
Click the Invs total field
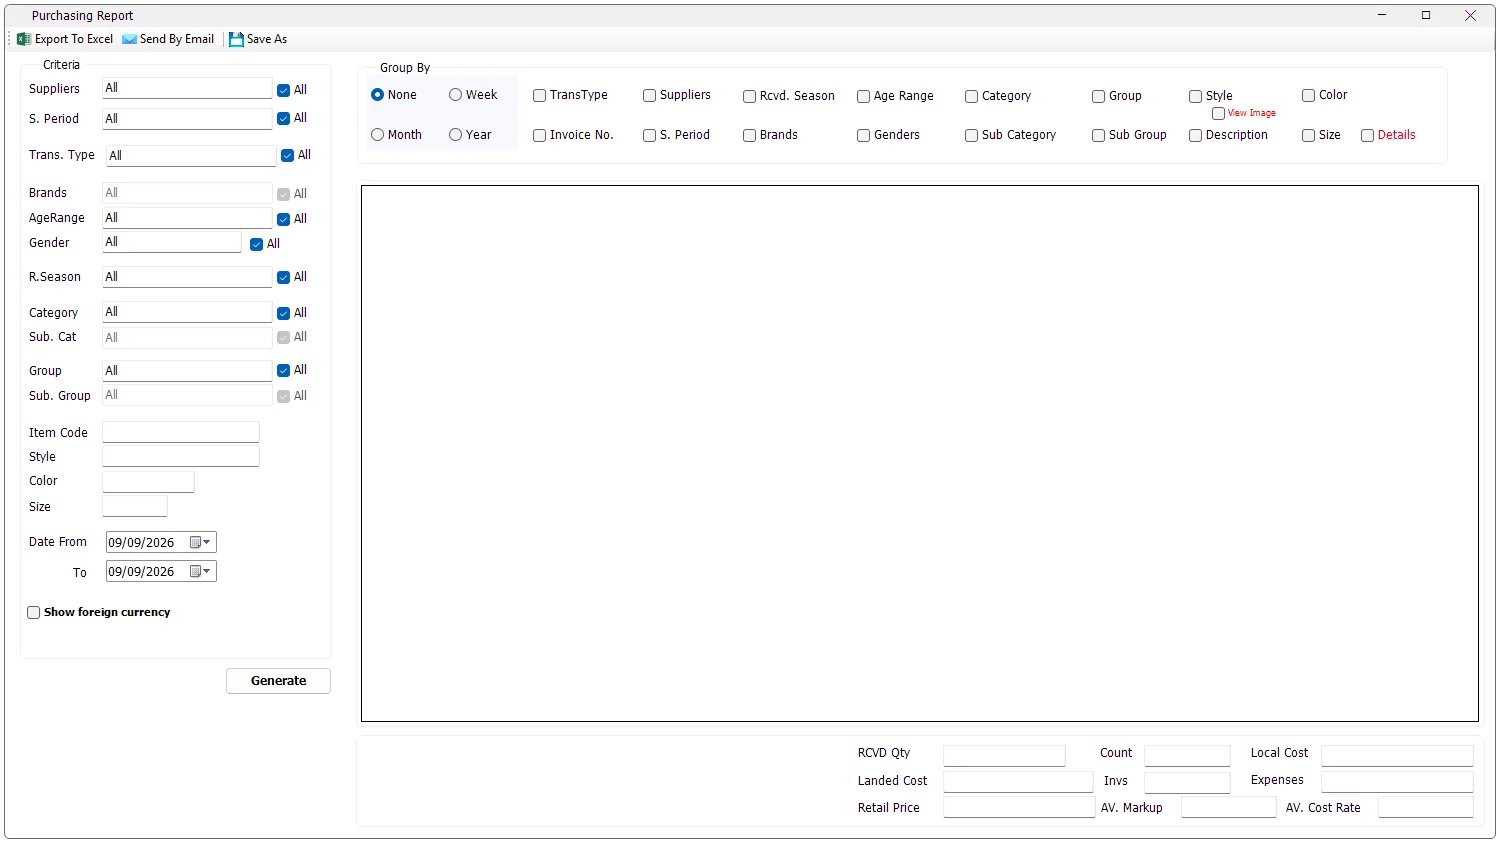click(x=1187, y=782)
